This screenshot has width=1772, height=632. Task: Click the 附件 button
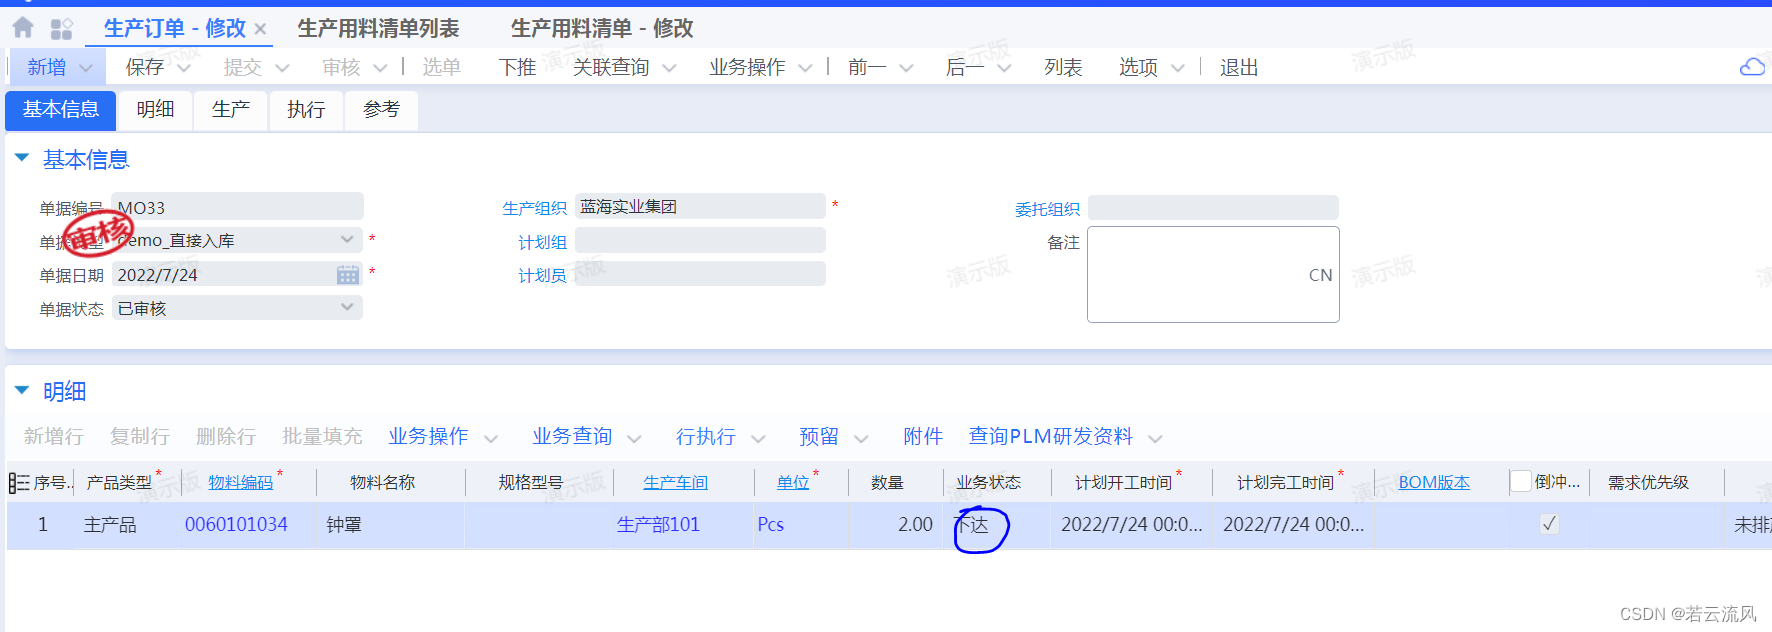click(923, 437)
